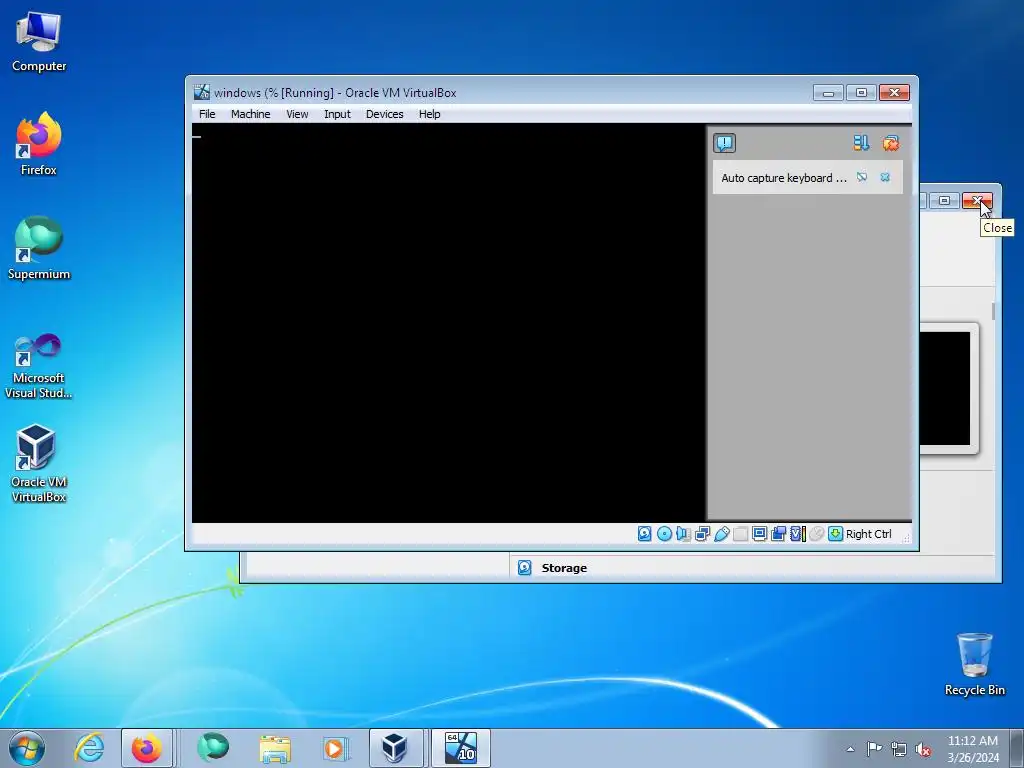This screenshot has width=1024, height=768.
Task: Click the network adapters status icon
Action: click(703, 534)
